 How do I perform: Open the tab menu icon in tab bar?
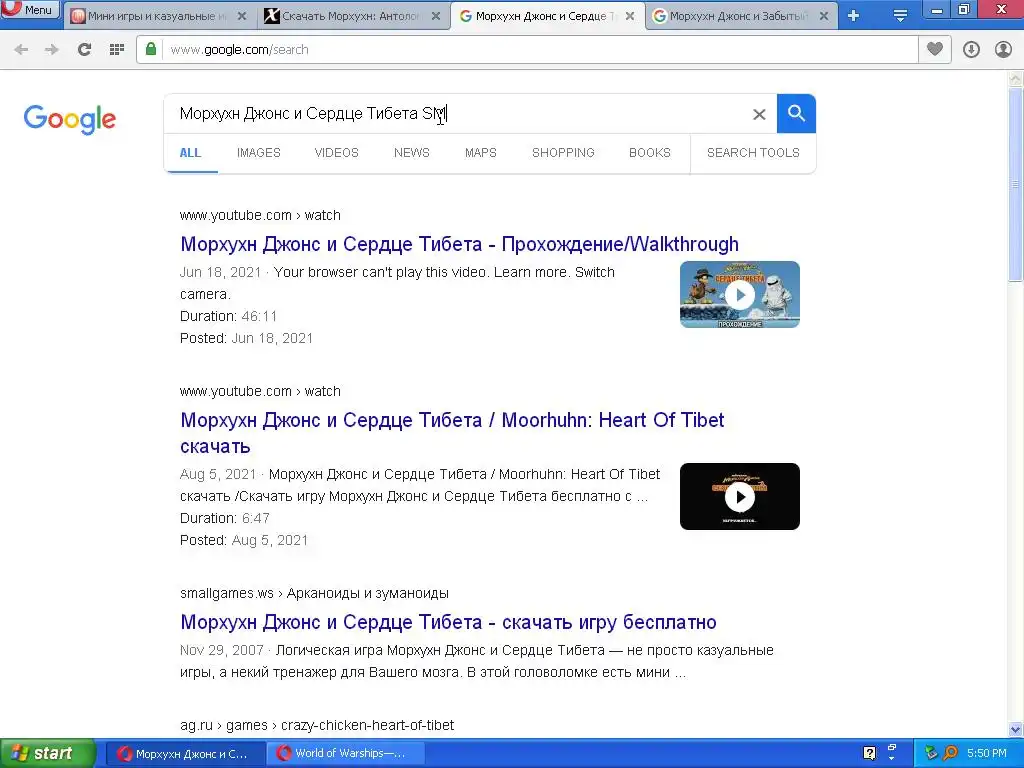point(901,16)
